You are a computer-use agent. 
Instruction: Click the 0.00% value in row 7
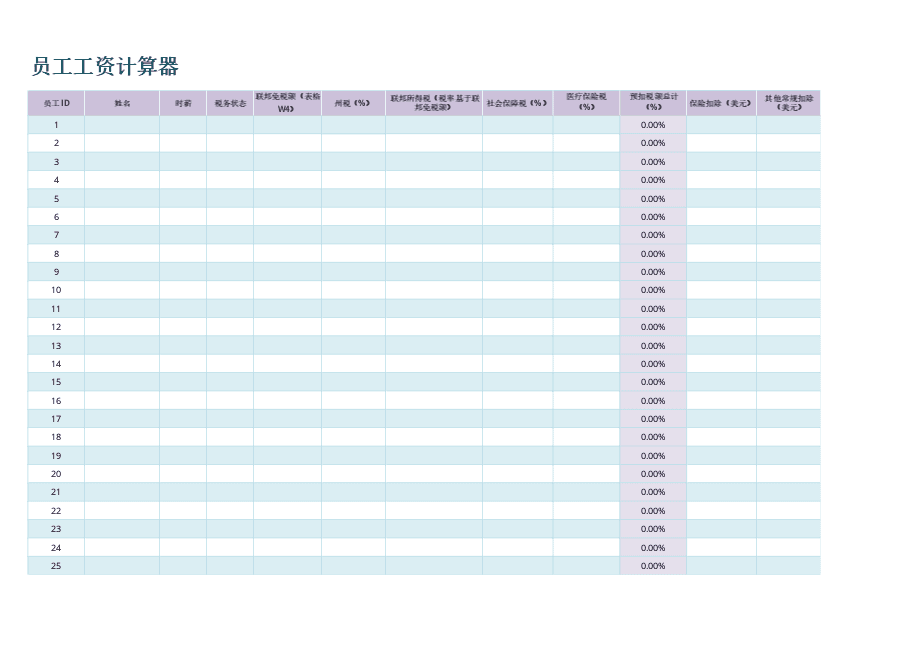653,235
